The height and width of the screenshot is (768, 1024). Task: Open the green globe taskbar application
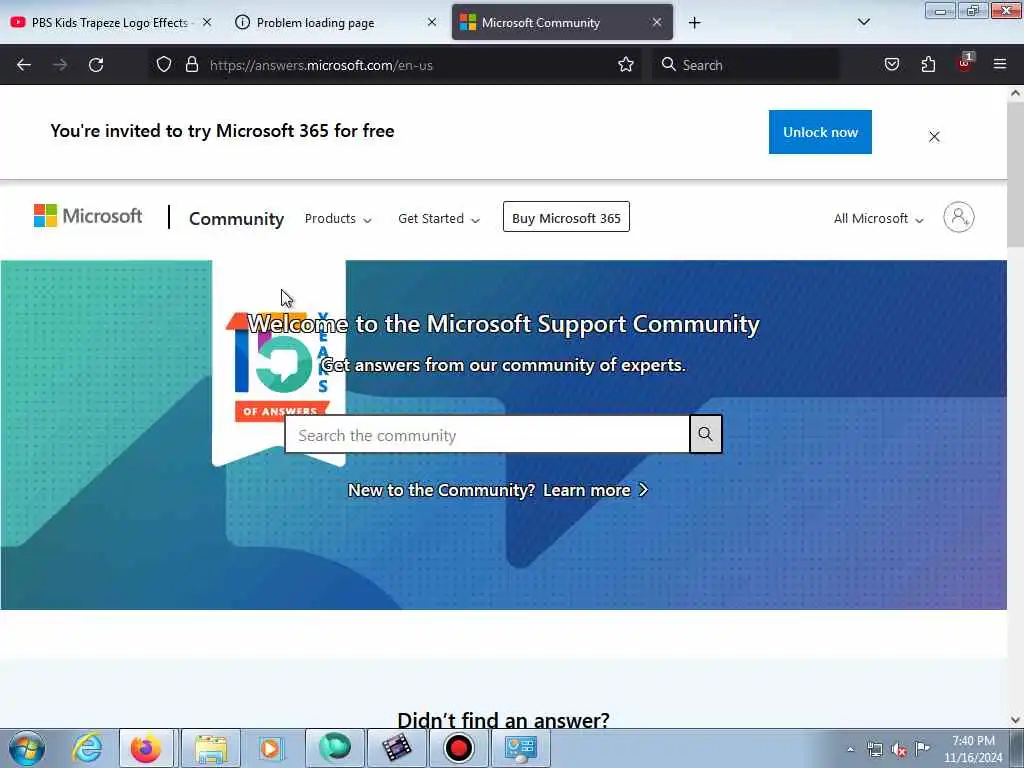tap(334, 748)
